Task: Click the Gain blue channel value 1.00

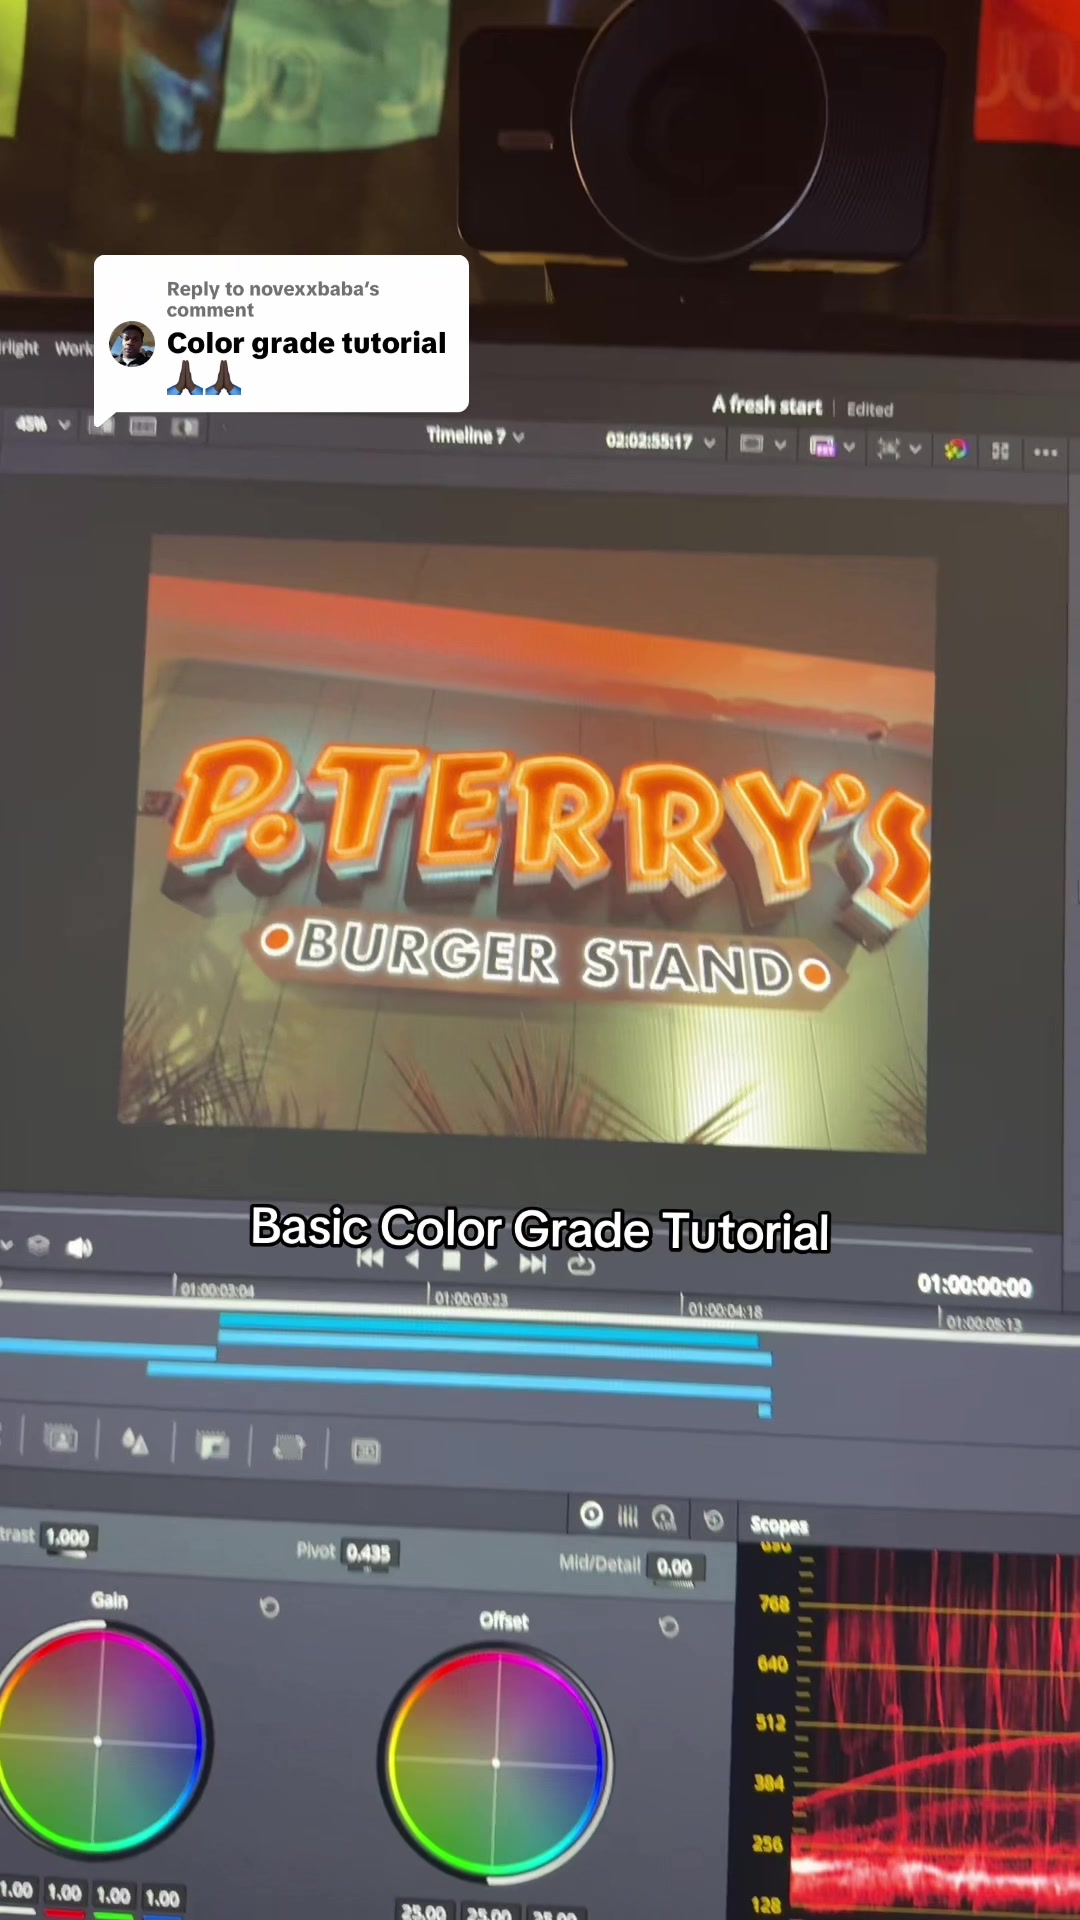Action: point(162,1897)
